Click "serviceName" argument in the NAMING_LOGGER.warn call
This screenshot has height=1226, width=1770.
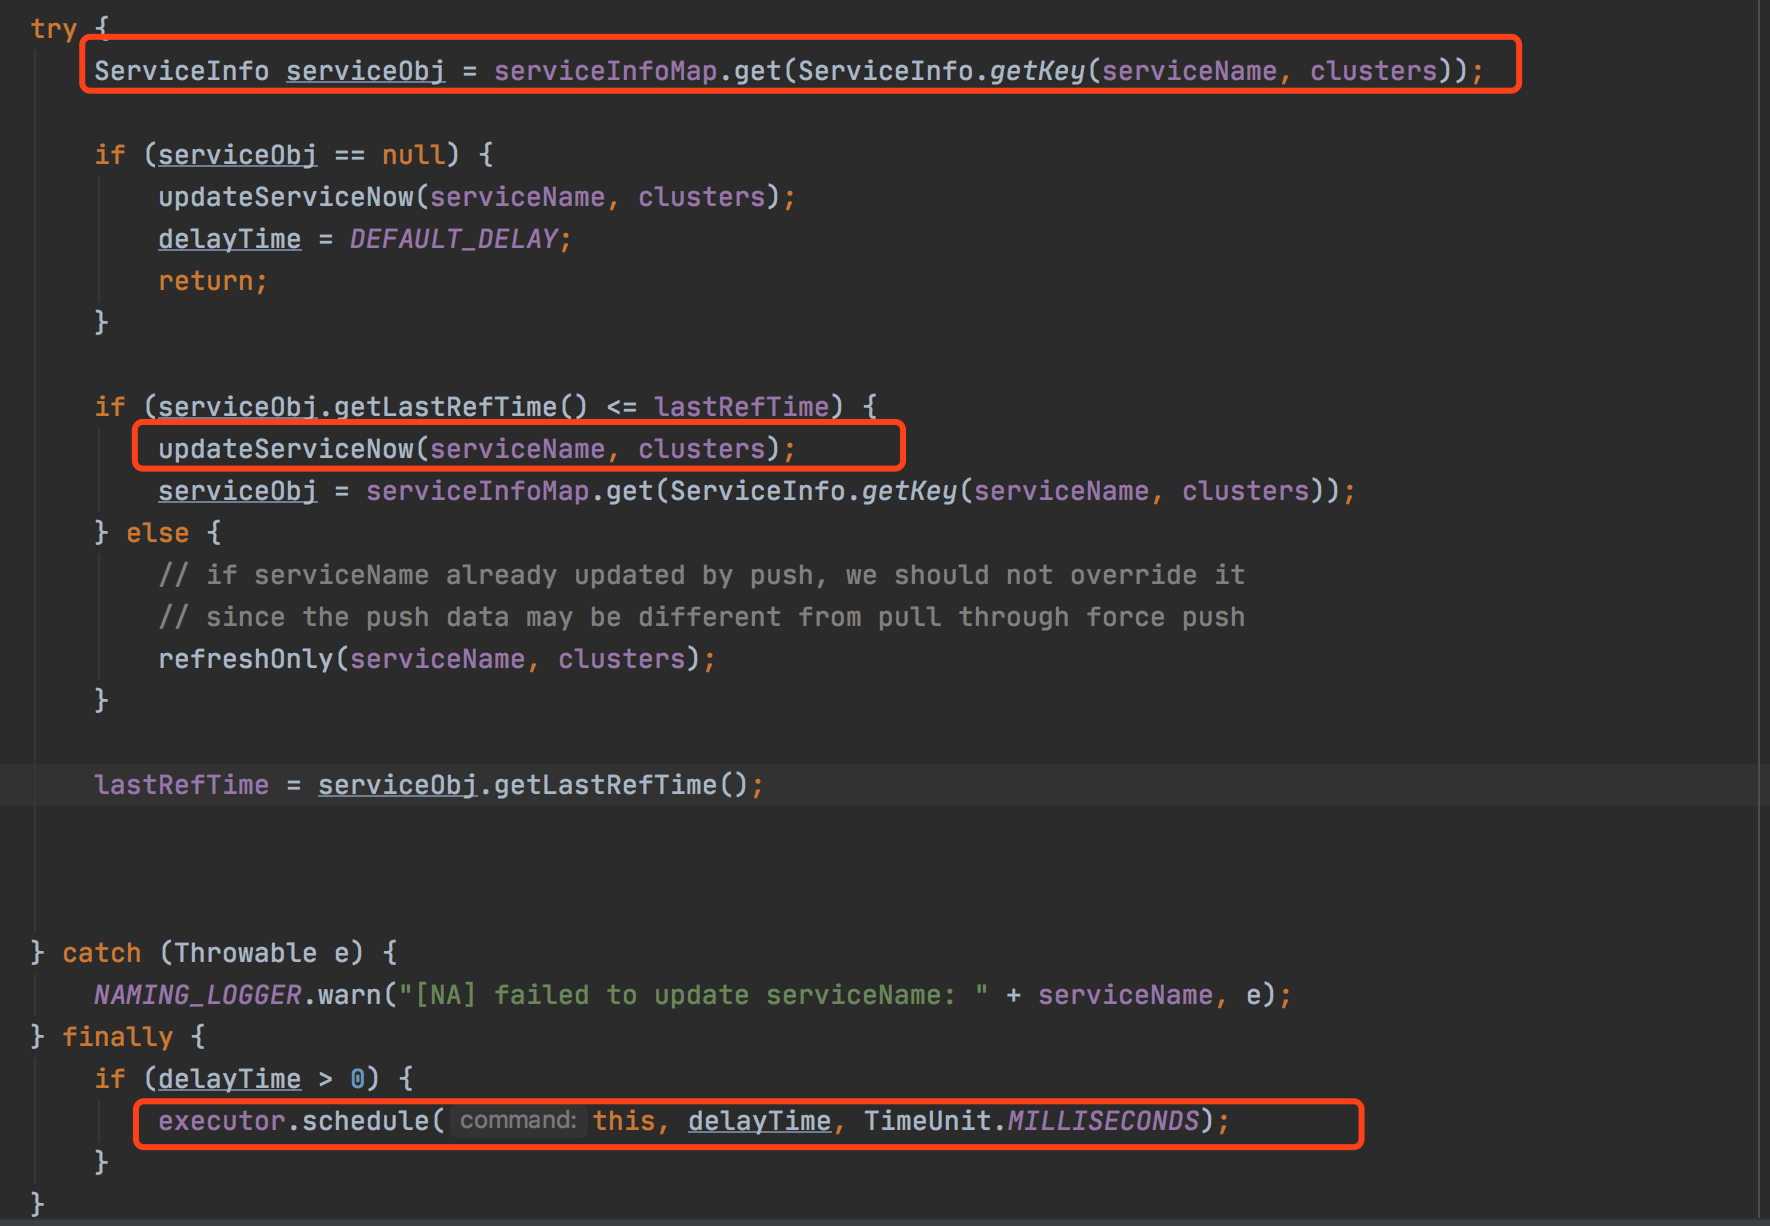pos(1125,995)
